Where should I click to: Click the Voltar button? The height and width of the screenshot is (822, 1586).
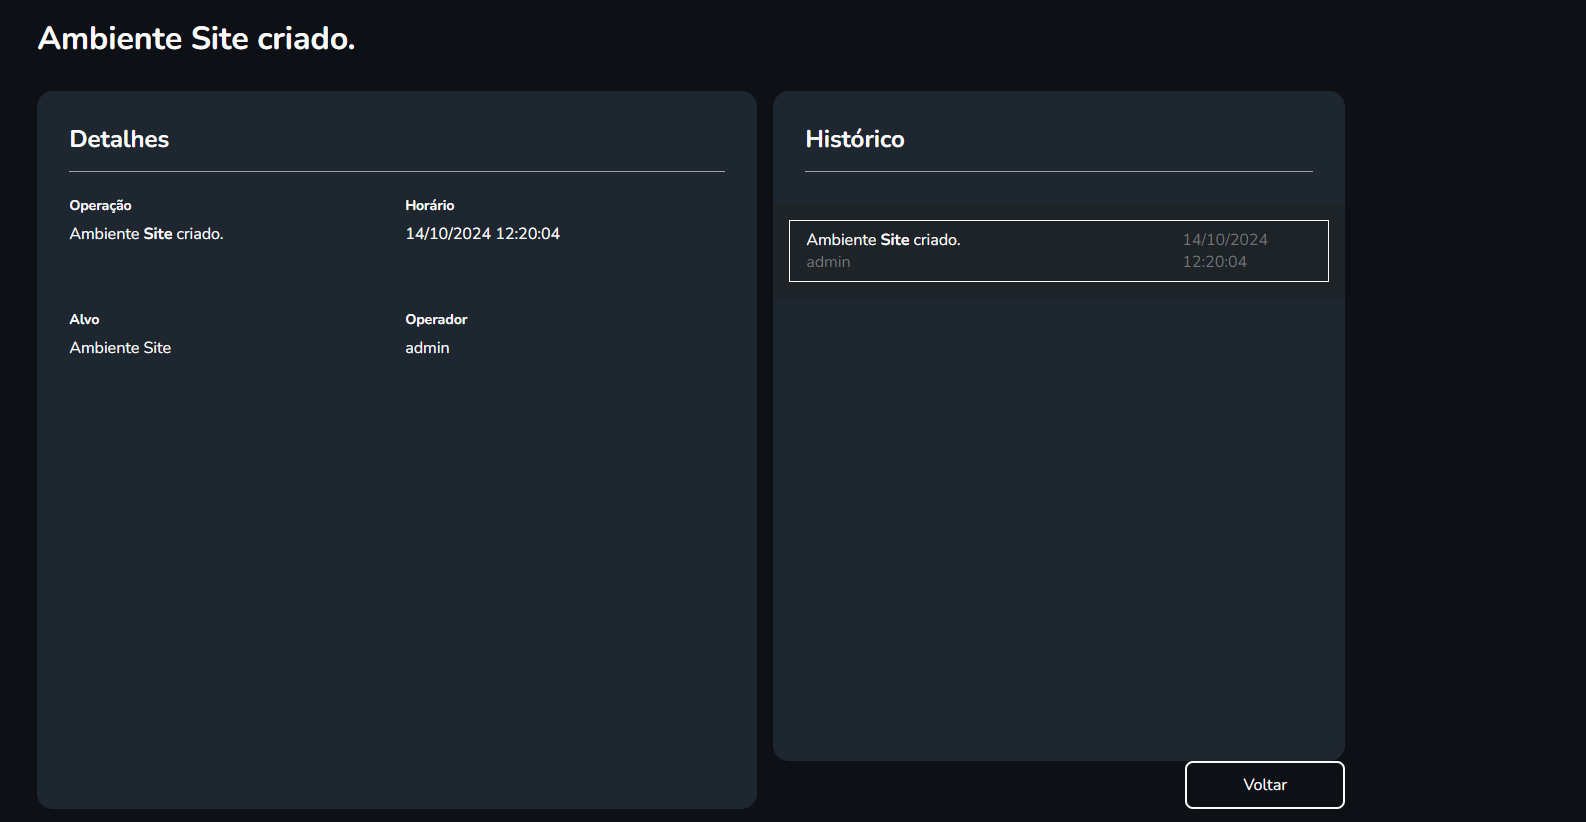pos(1264,785)
